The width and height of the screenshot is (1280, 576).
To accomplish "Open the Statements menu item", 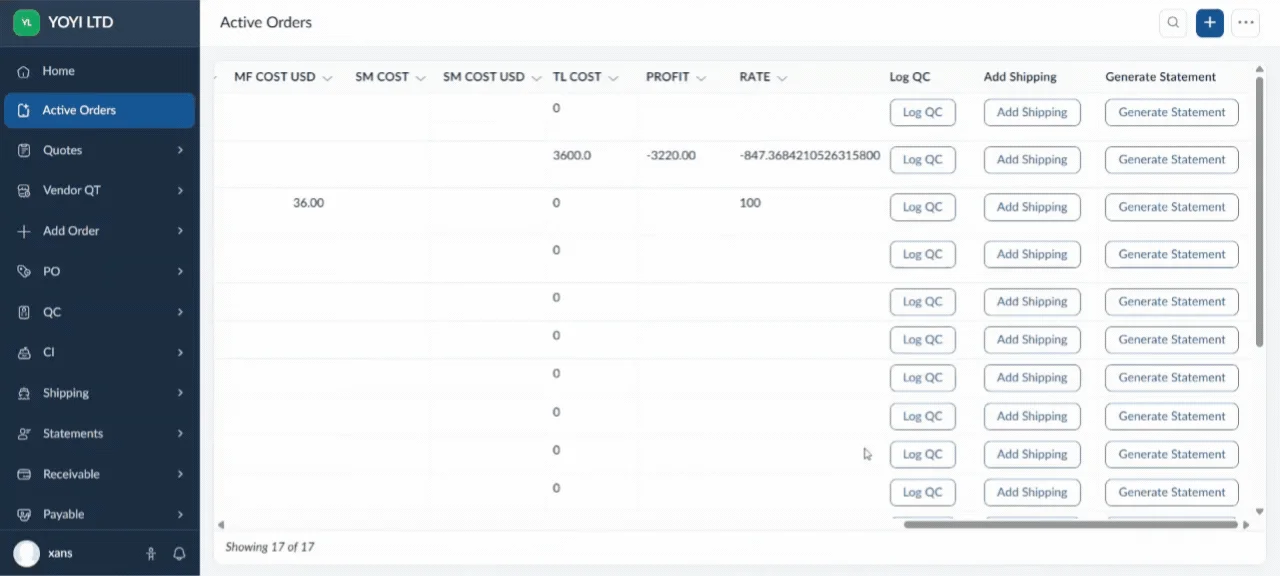I will click(x=100, y=433).
